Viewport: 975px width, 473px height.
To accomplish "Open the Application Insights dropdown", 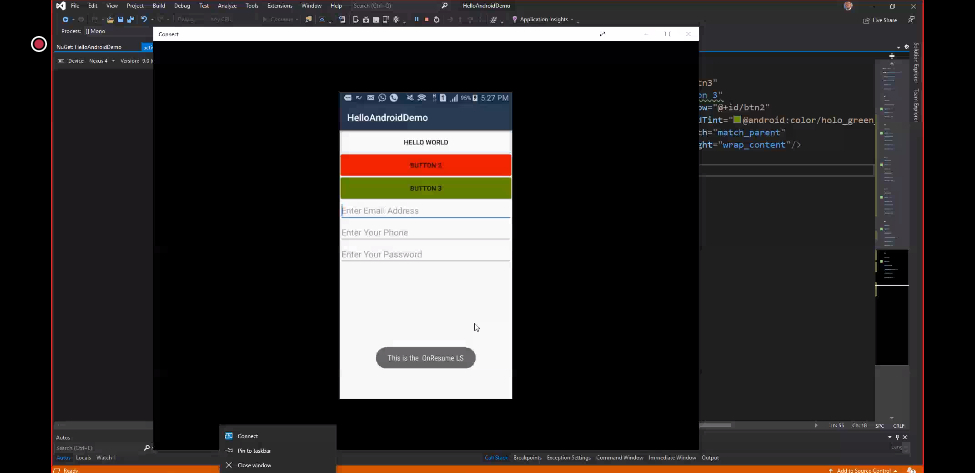I will click(542, 19).
